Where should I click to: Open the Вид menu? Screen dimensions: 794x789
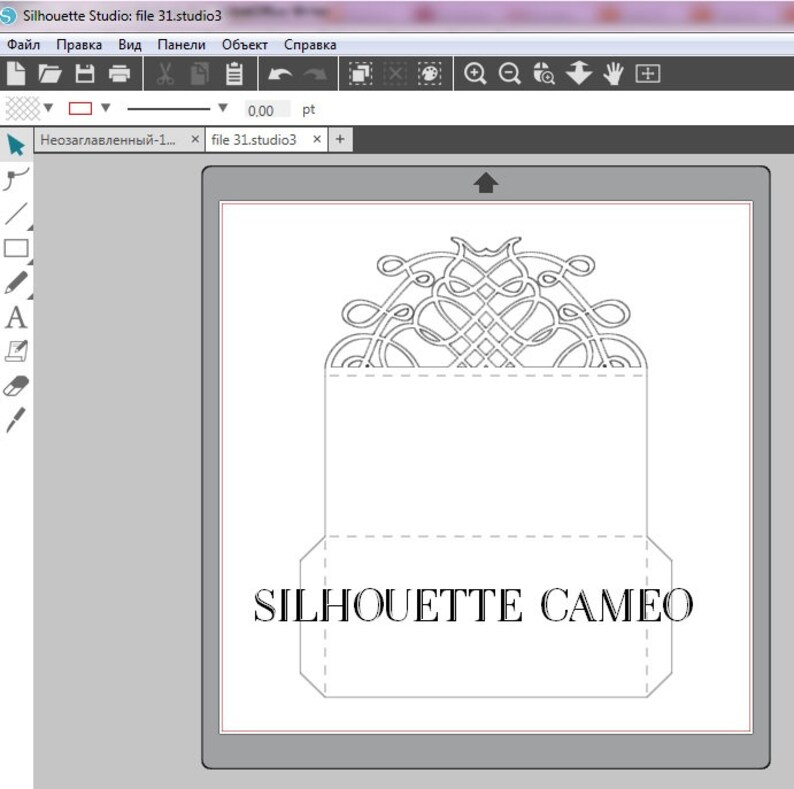[x=130, y=45]
